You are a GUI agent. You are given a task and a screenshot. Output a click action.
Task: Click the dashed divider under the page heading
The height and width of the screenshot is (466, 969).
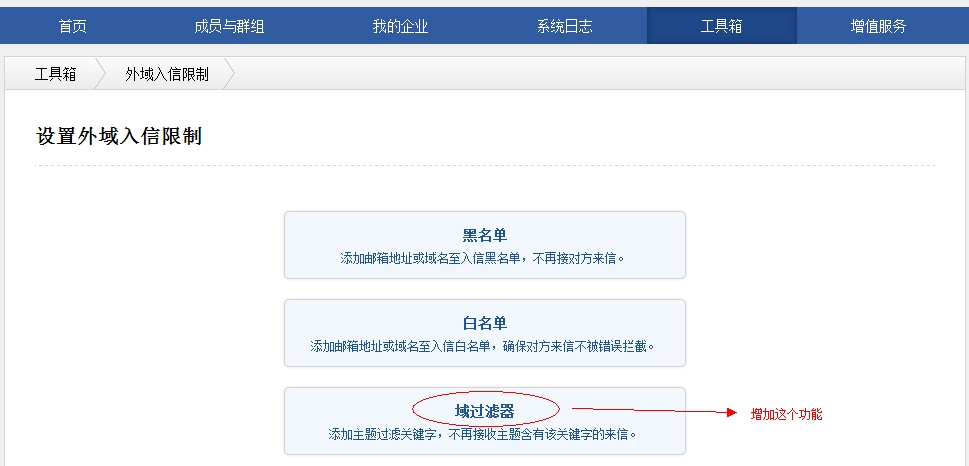pos(485,166)
